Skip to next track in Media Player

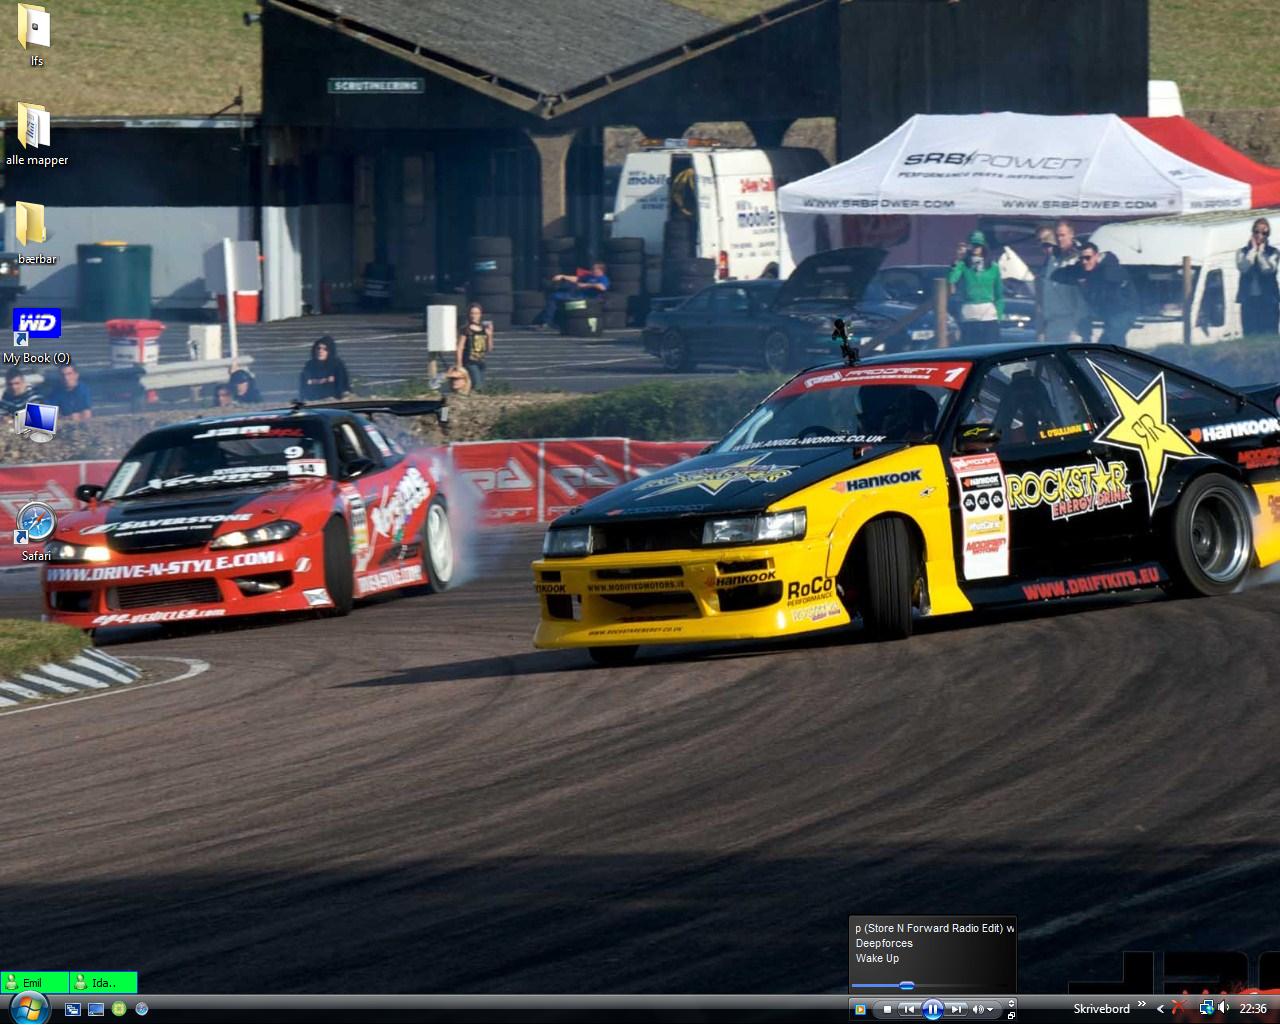pyautogui.click(x=956, y=1010)
